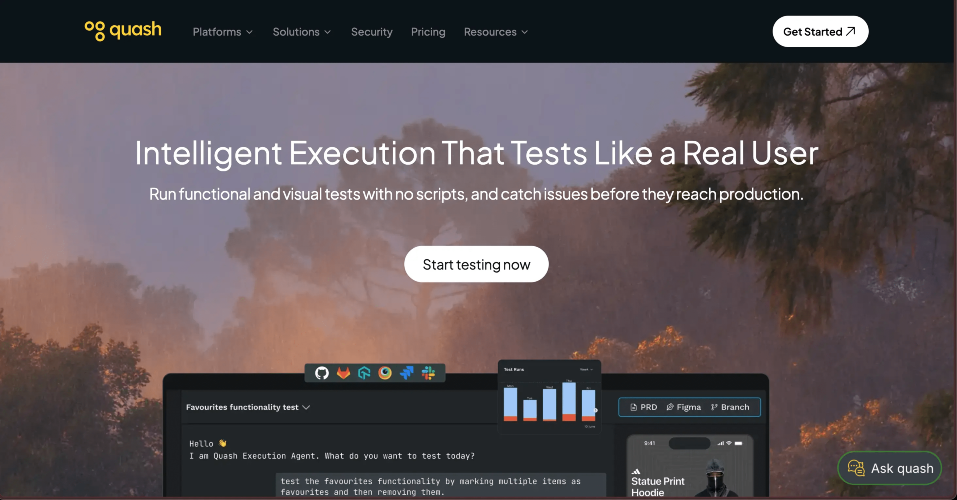Viewport: 957px width, 500px height.
Task: Click the favourites test prompt message
Action: (441, 486)
